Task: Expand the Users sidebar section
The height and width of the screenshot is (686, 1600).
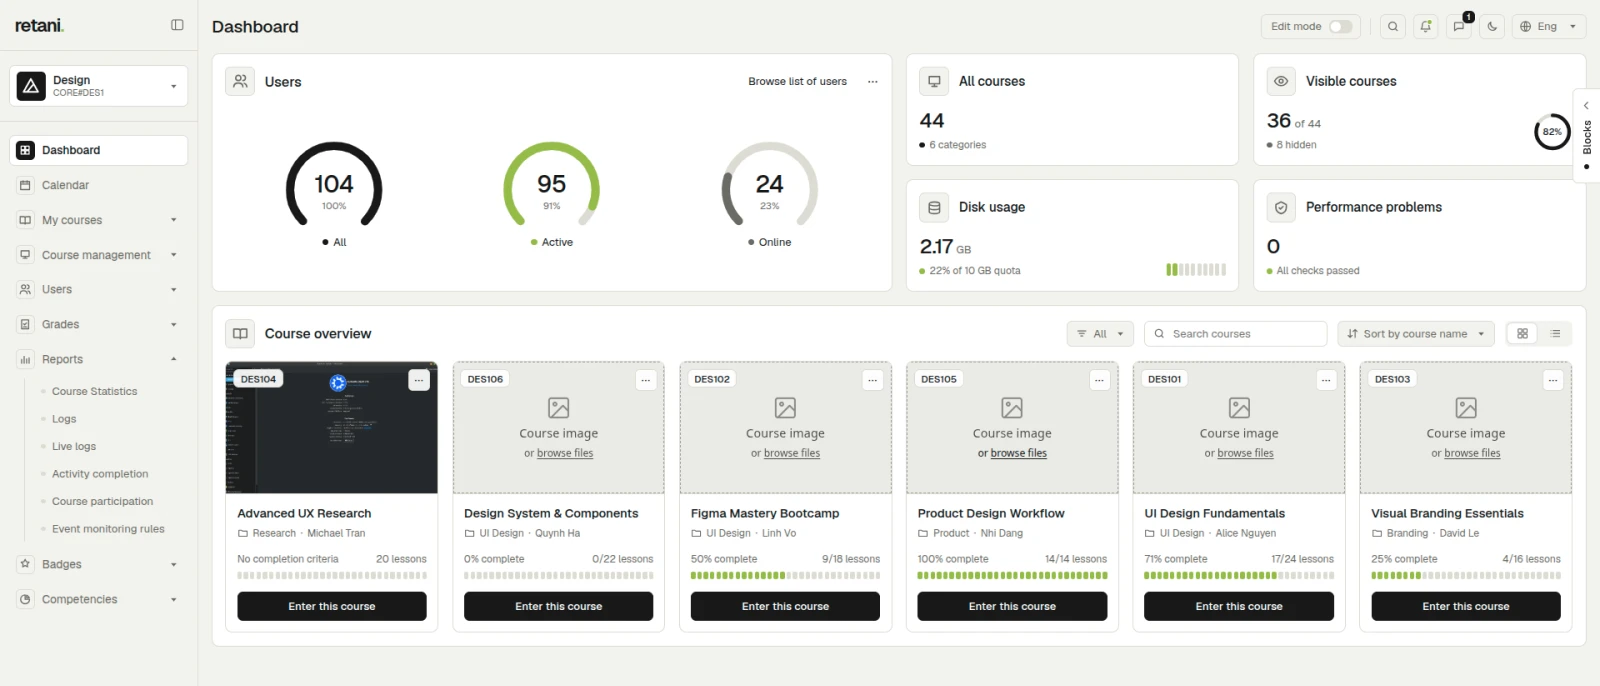Action: [x=99, y=289]
